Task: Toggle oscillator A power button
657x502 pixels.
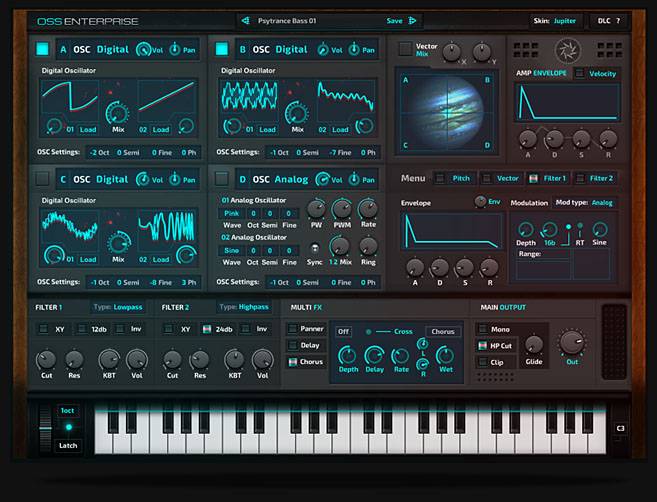Action: pyautogui.click(x=43, y=49)
